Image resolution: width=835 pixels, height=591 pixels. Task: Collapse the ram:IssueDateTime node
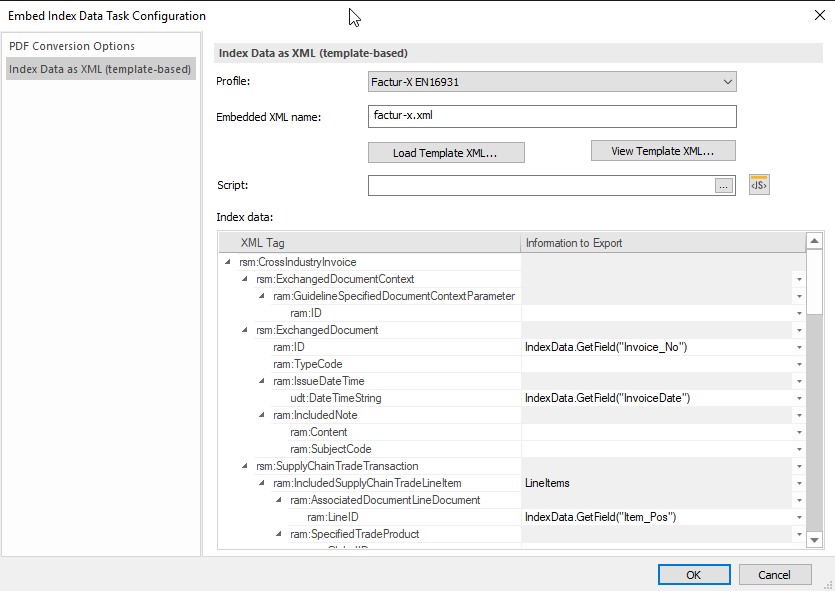pos(260,381)
